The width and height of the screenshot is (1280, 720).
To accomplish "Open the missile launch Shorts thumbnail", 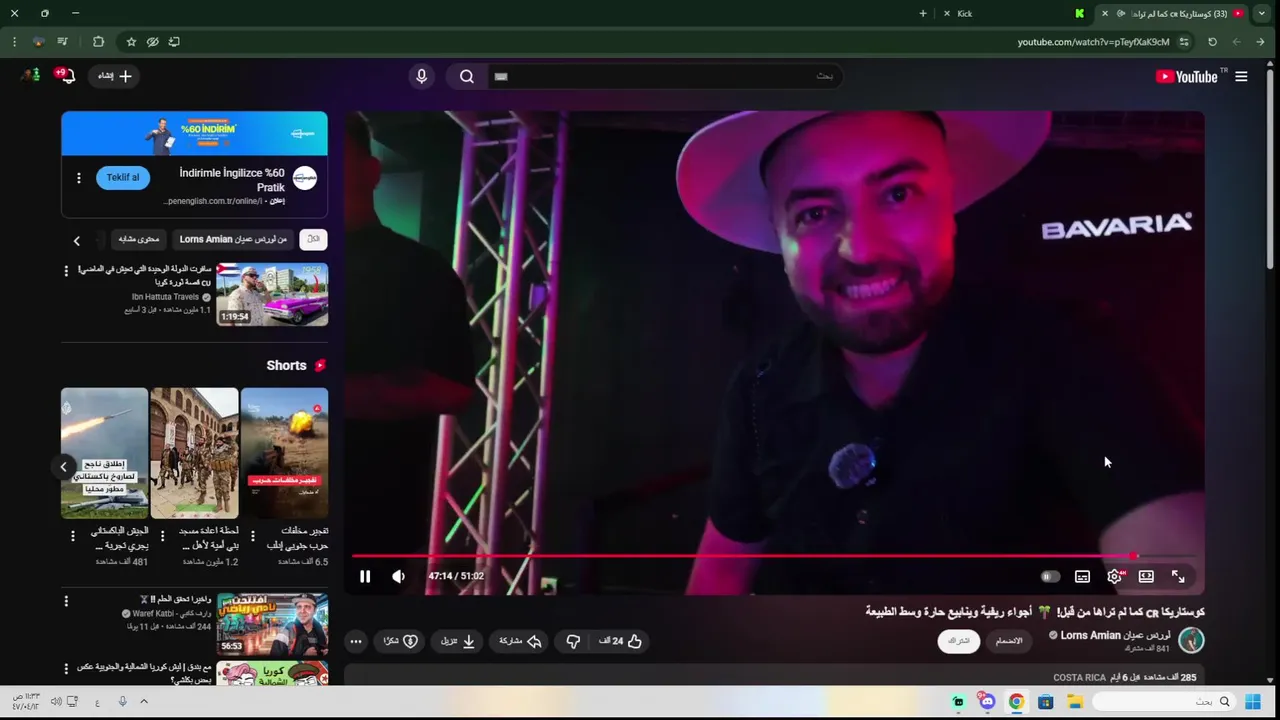I will (x=104, y=453).
